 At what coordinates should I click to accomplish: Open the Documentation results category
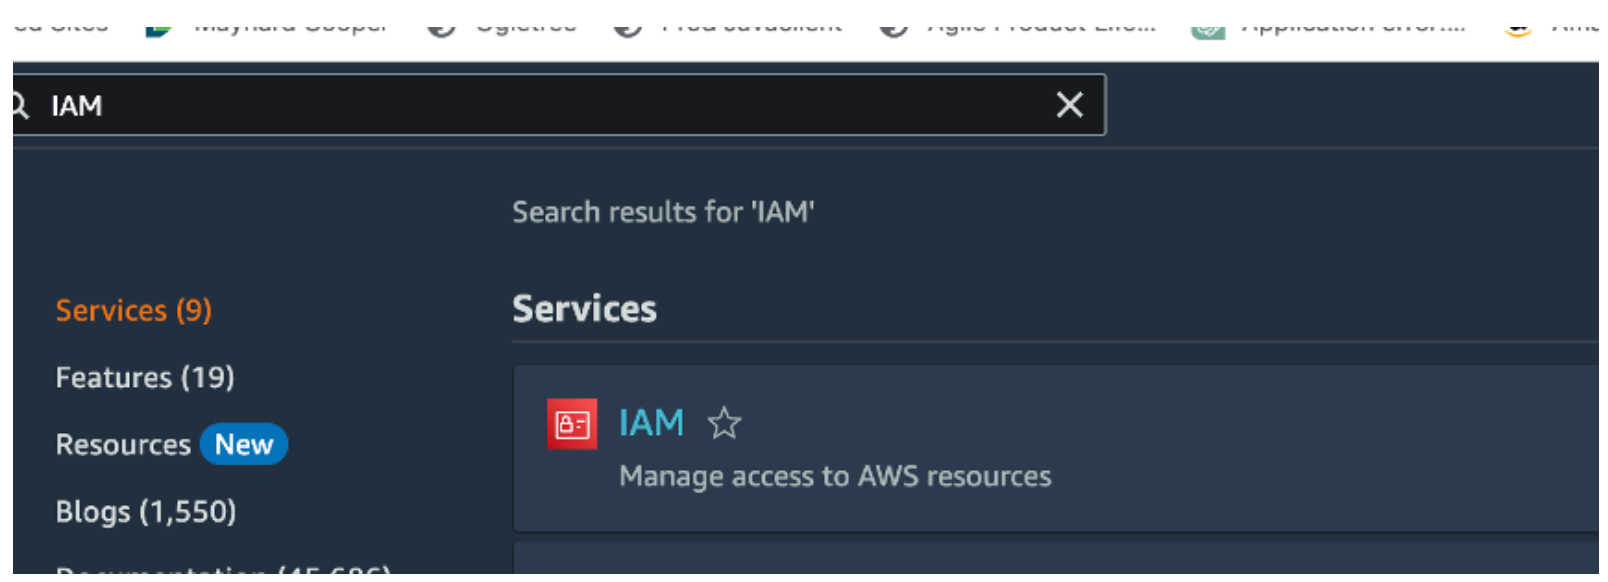pos(222,570)
